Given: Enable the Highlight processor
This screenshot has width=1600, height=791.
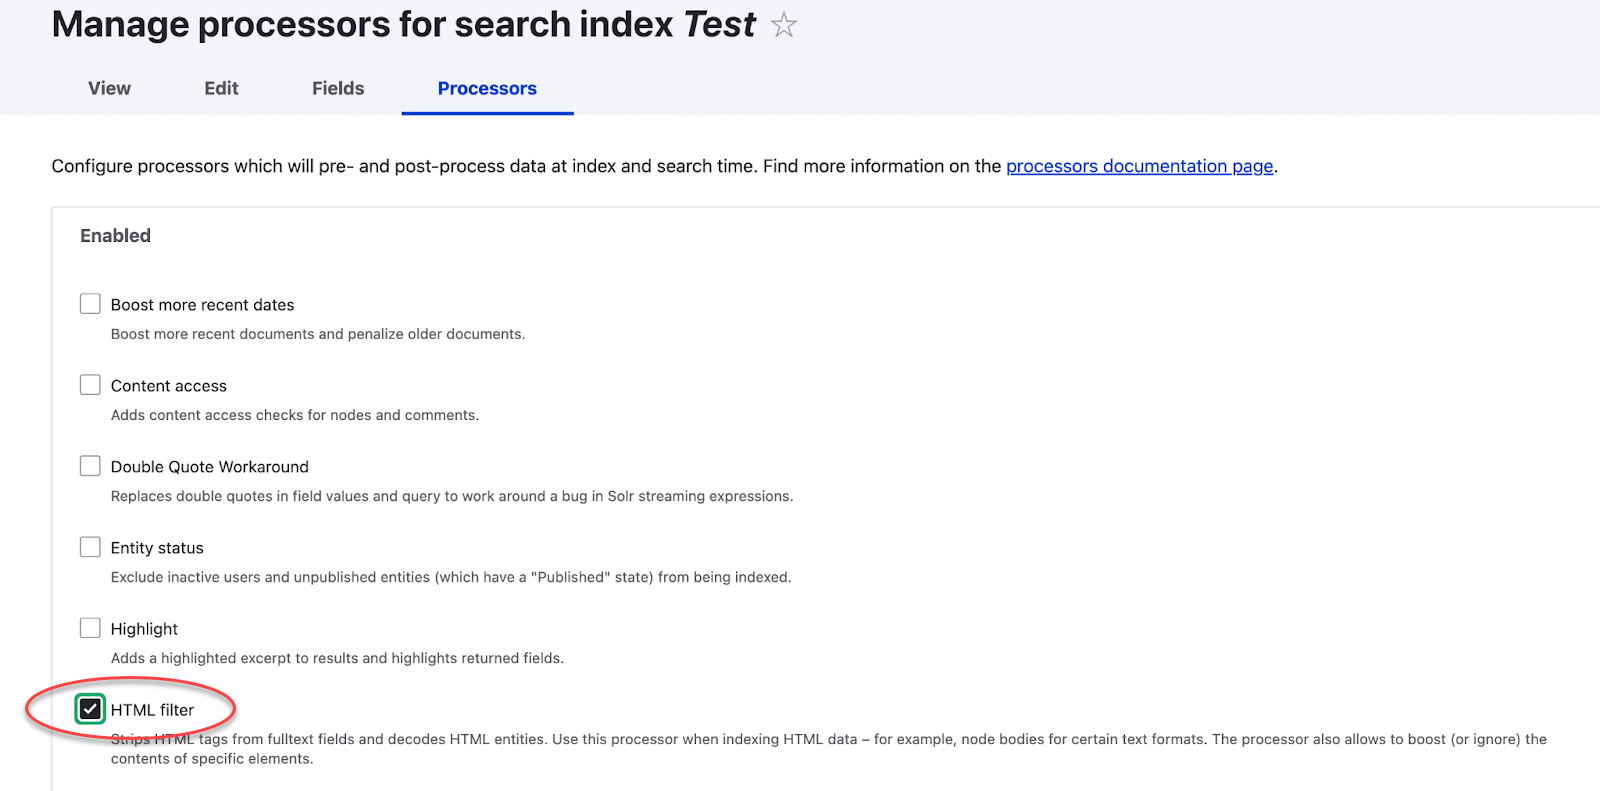Looking at the screenshot, I should point(90,627).
